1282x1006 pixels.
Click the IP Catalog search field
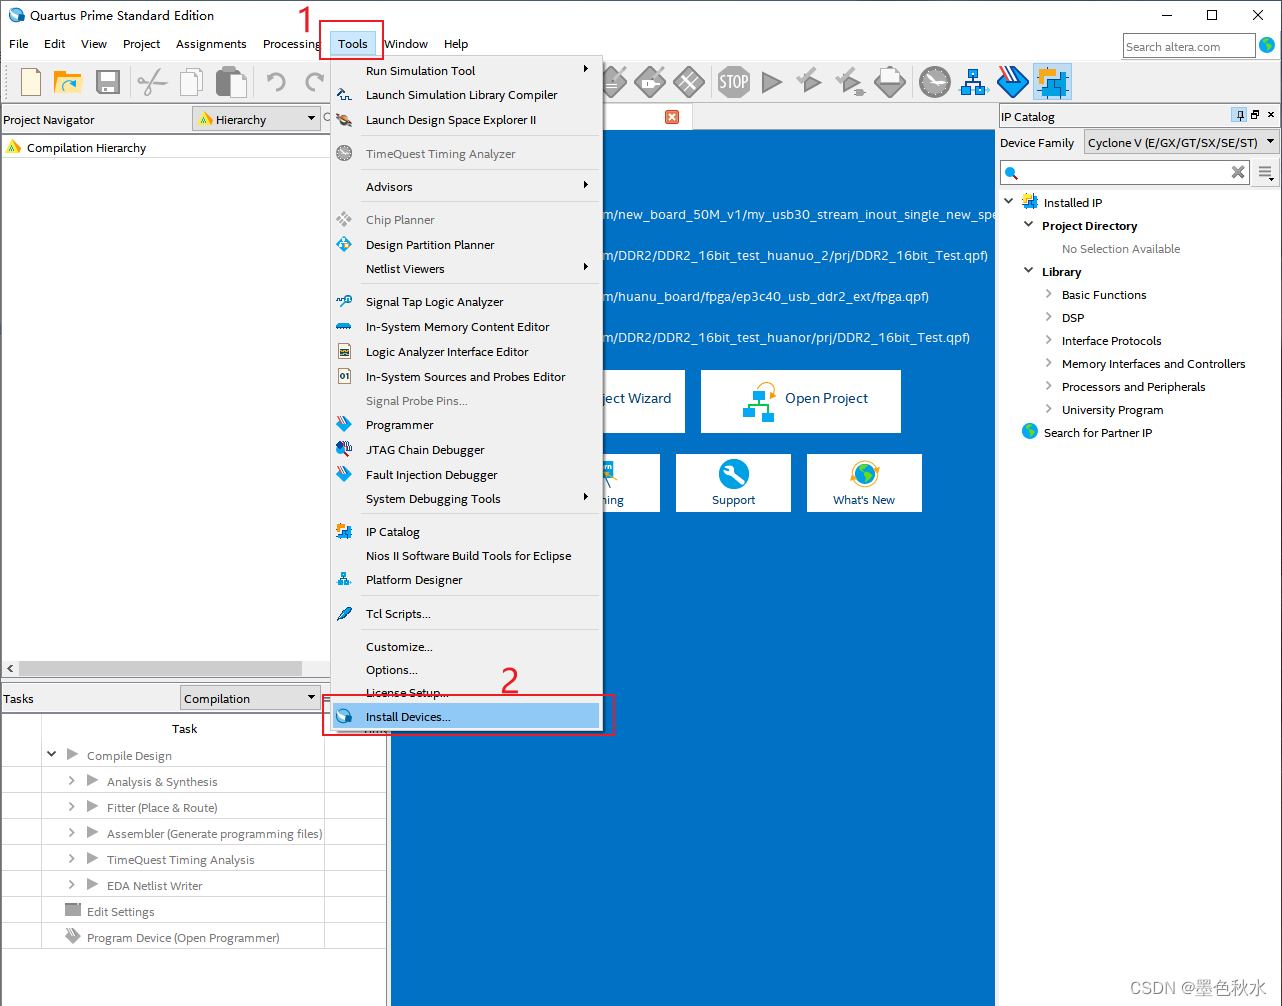click(1124, 173)
